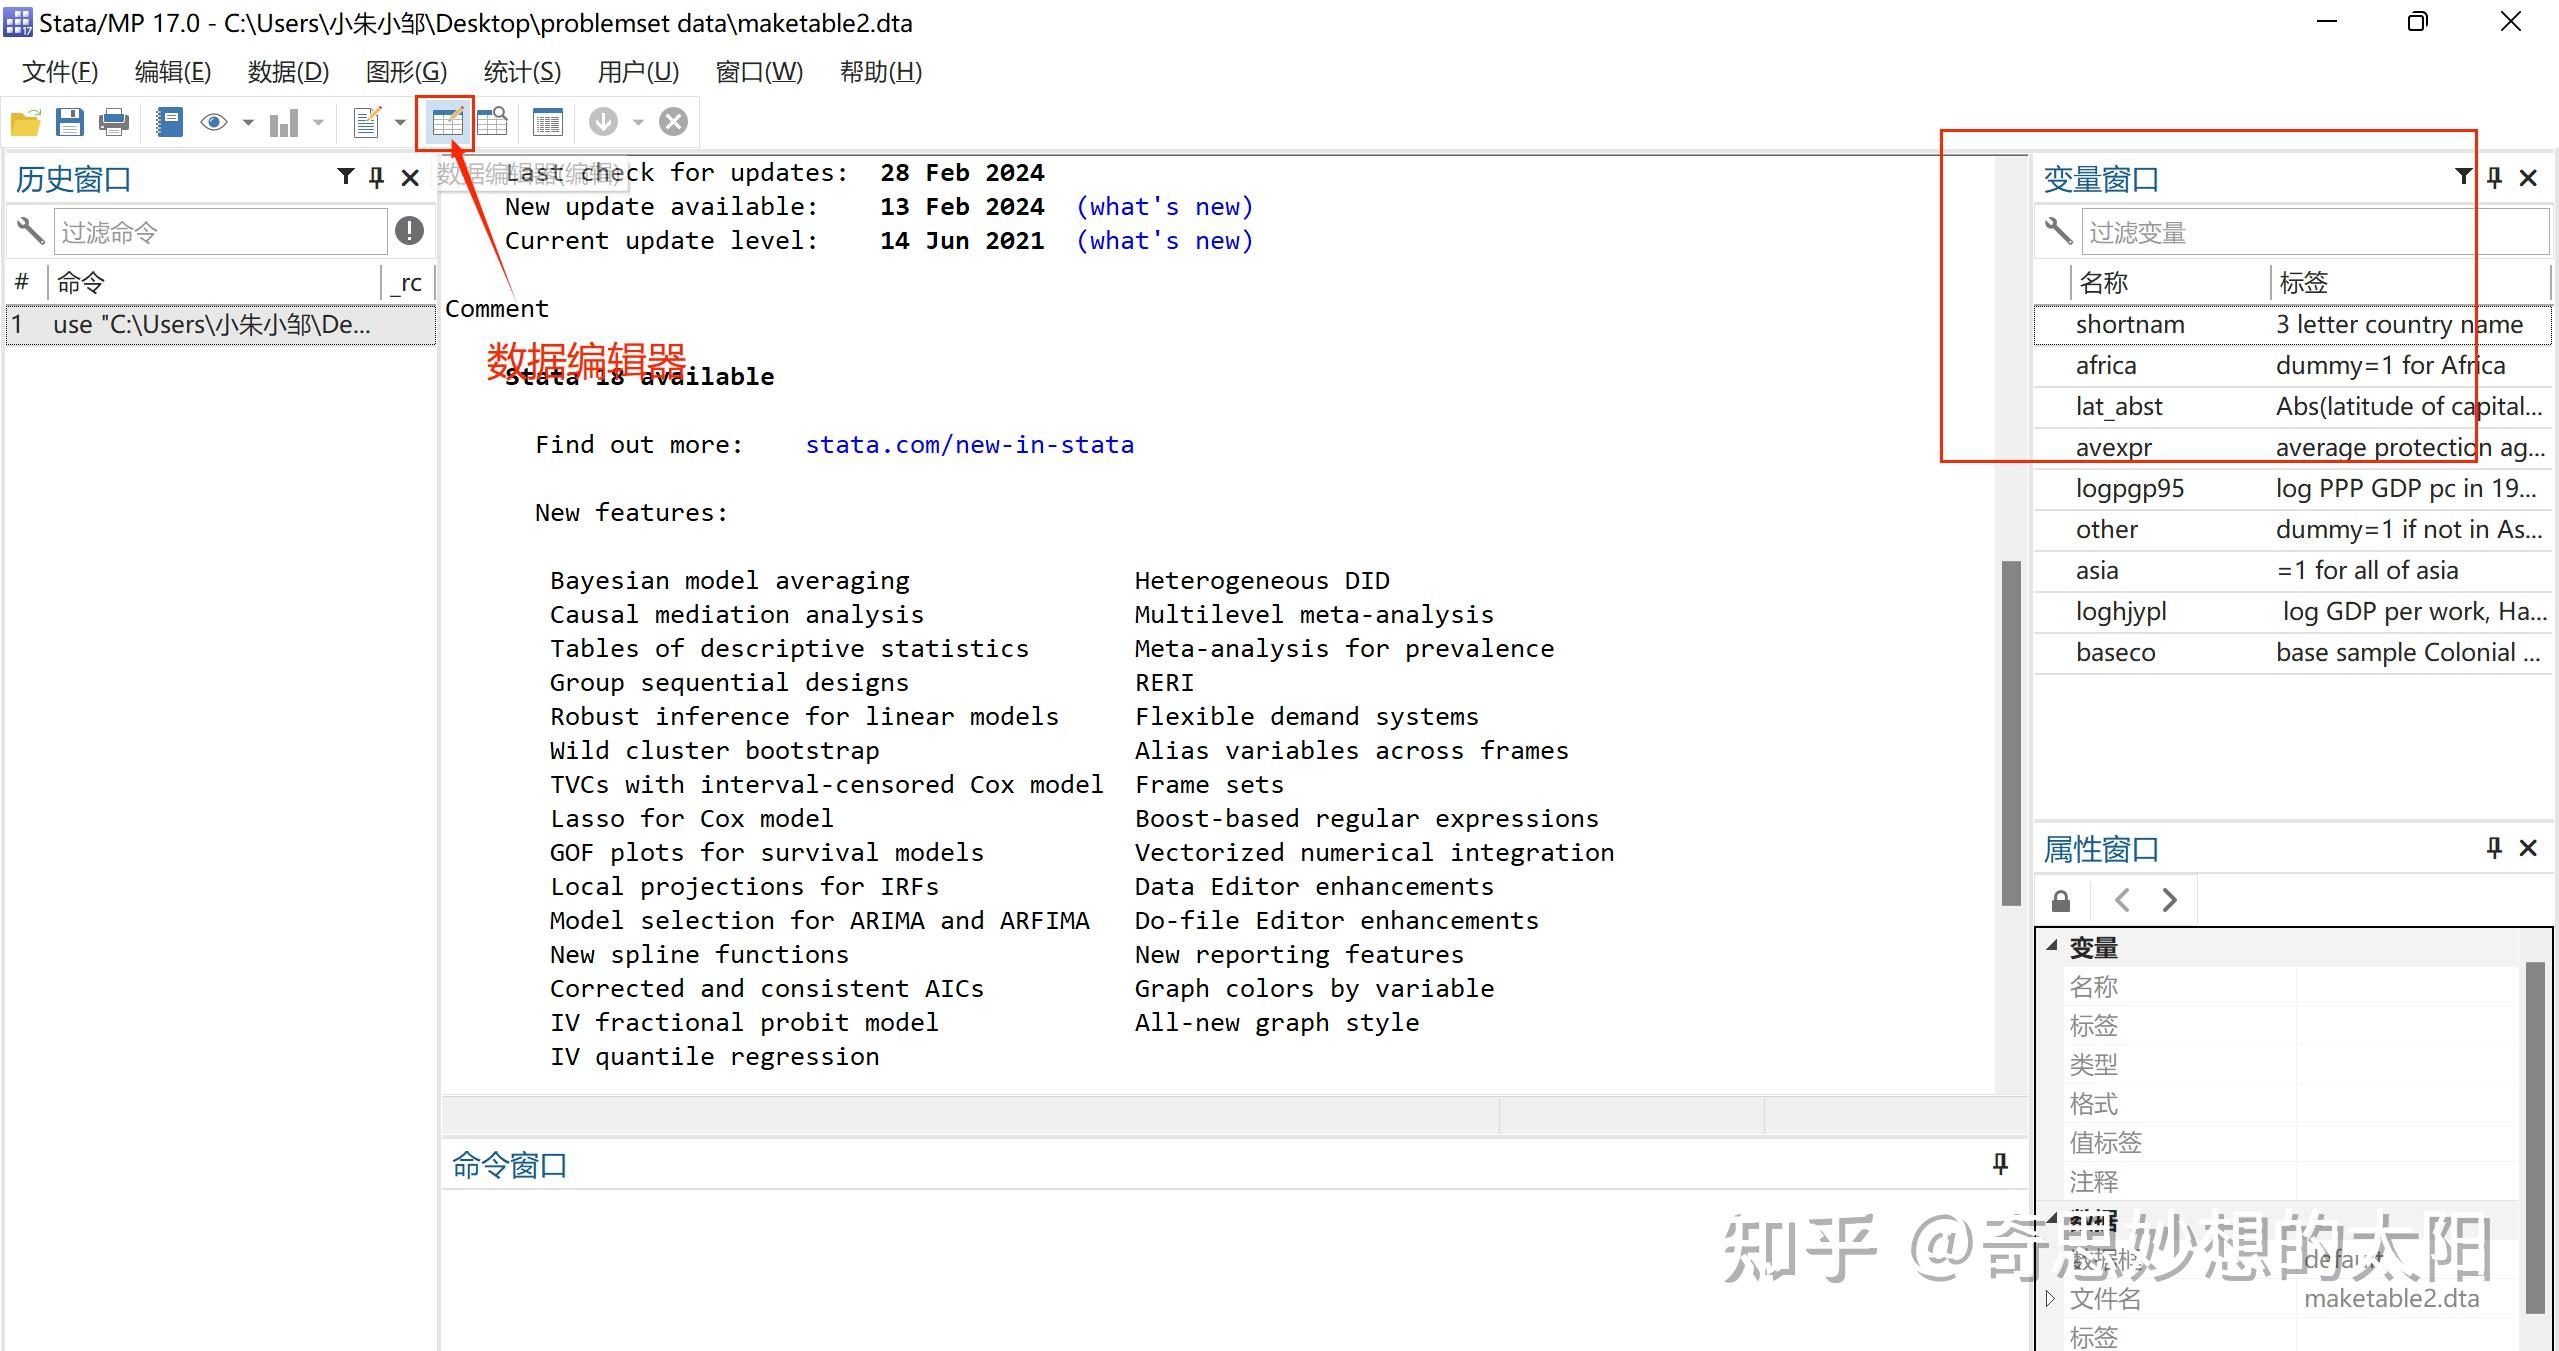Select history command 'use C:\Users...'
The width and height of the screenshot is (2559, 1351).
coord(221,325)
